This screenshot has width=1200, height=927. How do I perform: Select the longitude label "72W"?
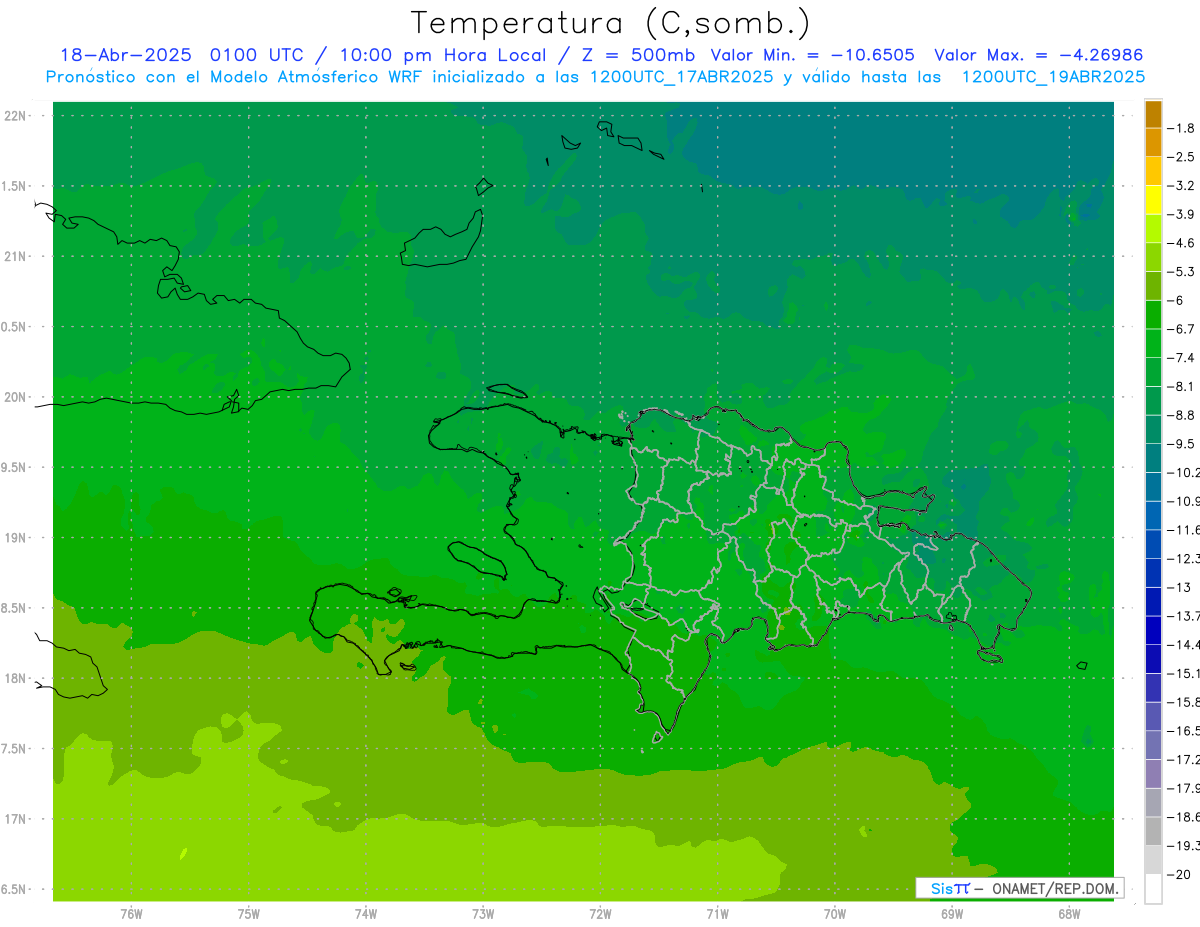(601, 914)
